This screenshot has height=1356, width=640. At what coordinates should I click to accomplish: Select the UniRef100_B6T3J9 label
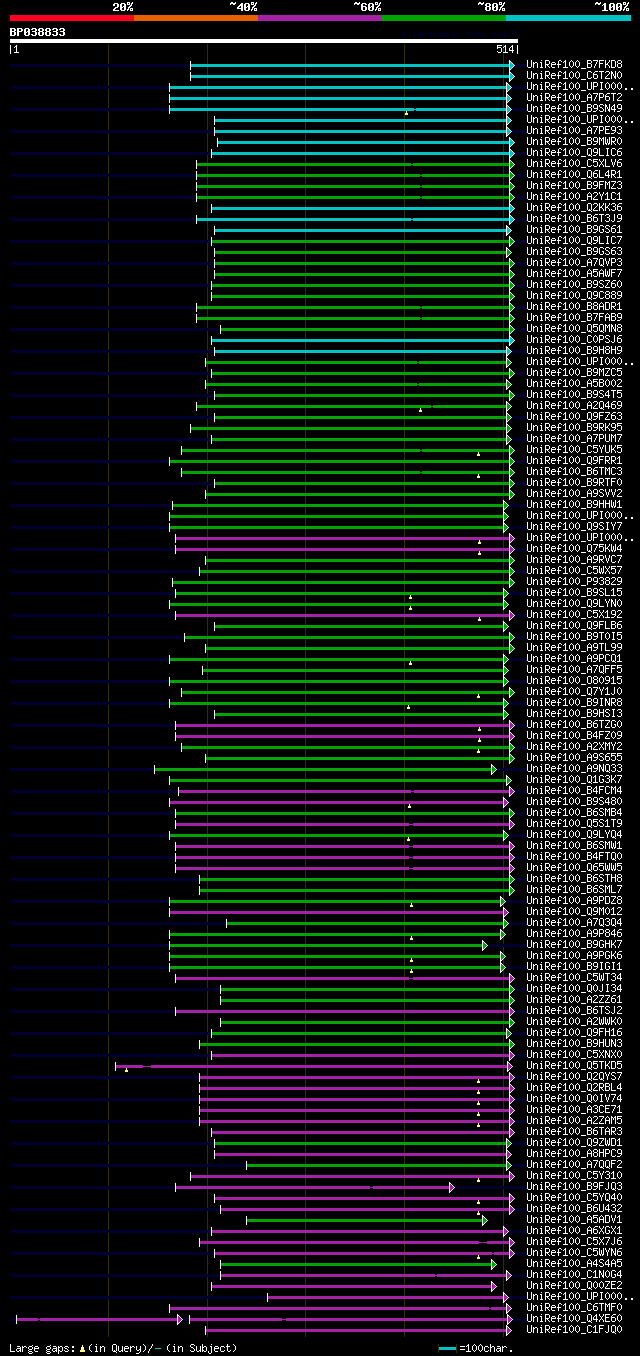[574, 218]
